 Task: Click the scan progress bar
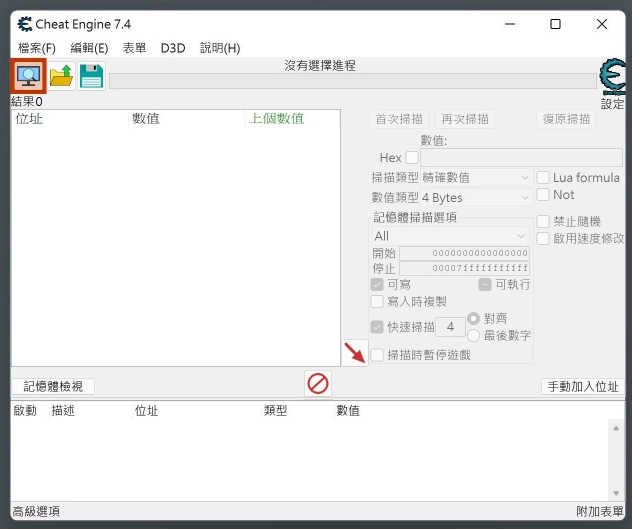353,81
